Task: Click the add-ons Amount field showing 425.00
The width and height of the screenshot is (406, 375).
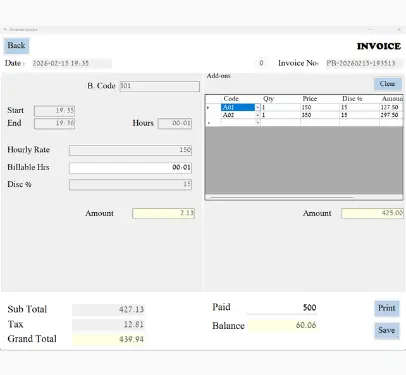Action: (x=372, y=213)
